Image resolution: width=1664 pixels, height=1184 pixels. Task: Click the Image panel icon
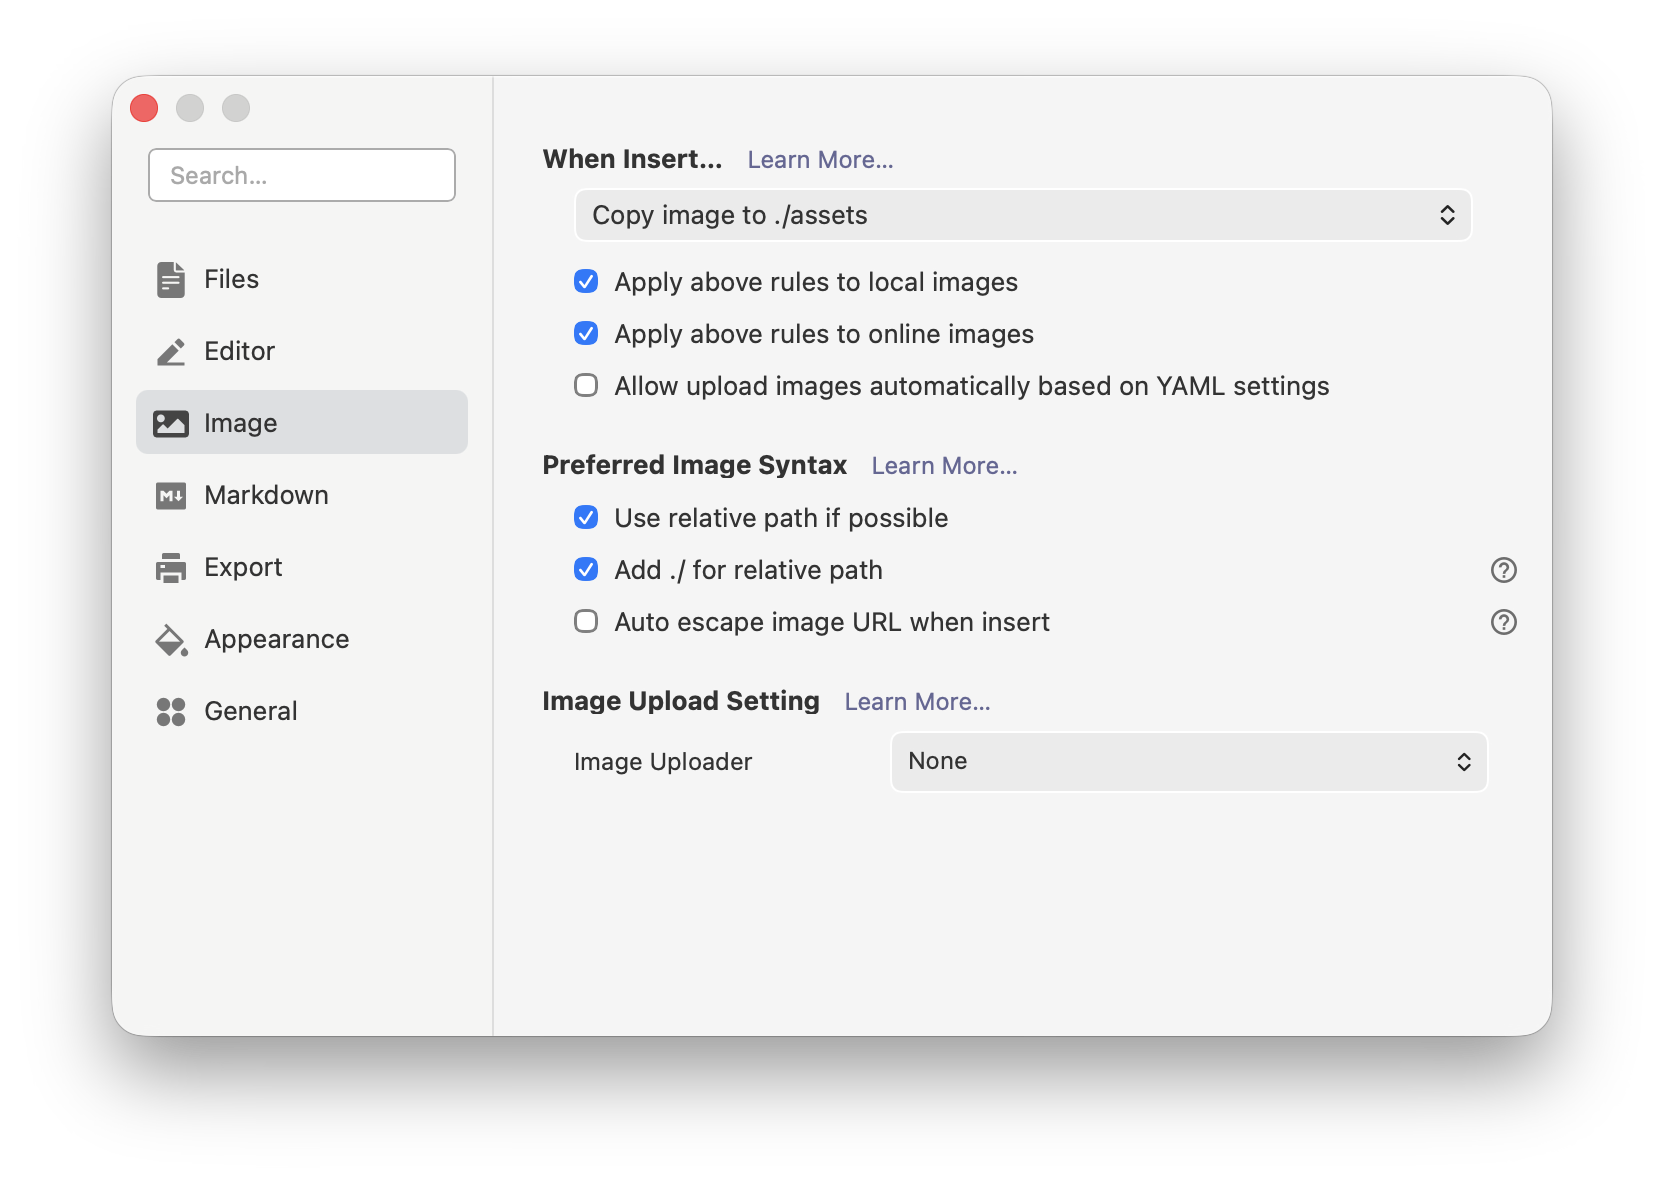pyautogui.click(x=171, y=422)
